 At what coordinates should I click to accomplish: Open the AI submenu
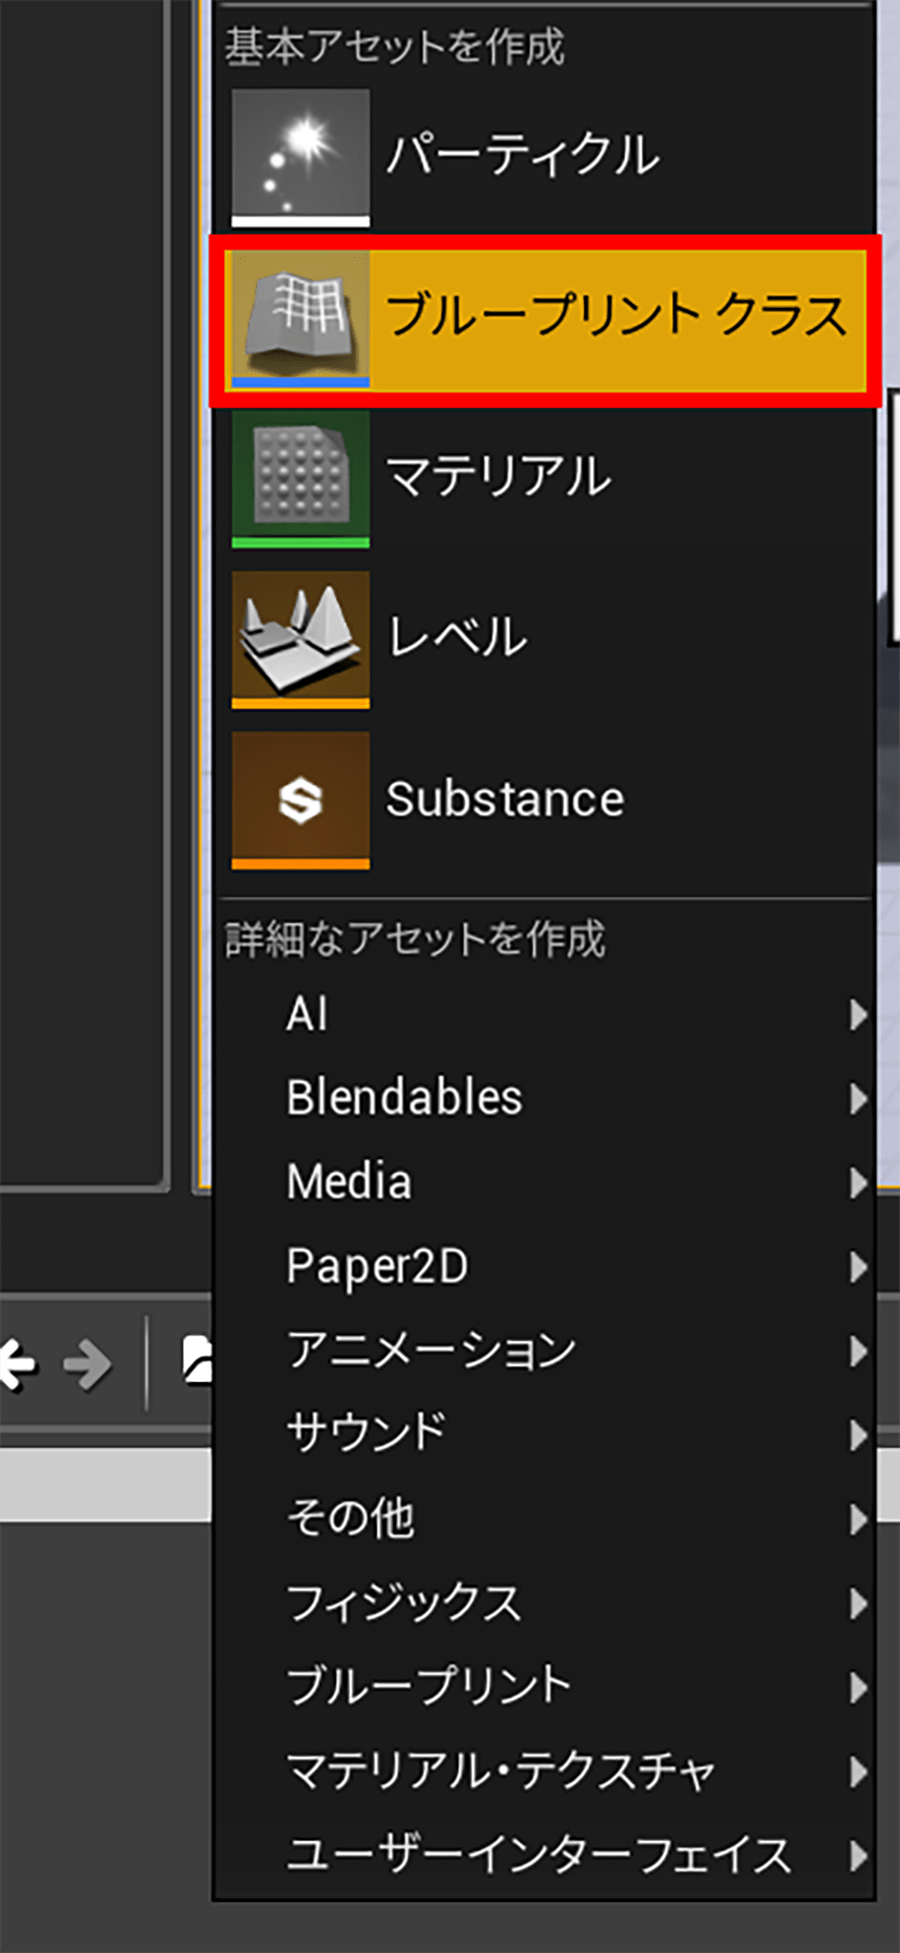[x=545, y=1015]
